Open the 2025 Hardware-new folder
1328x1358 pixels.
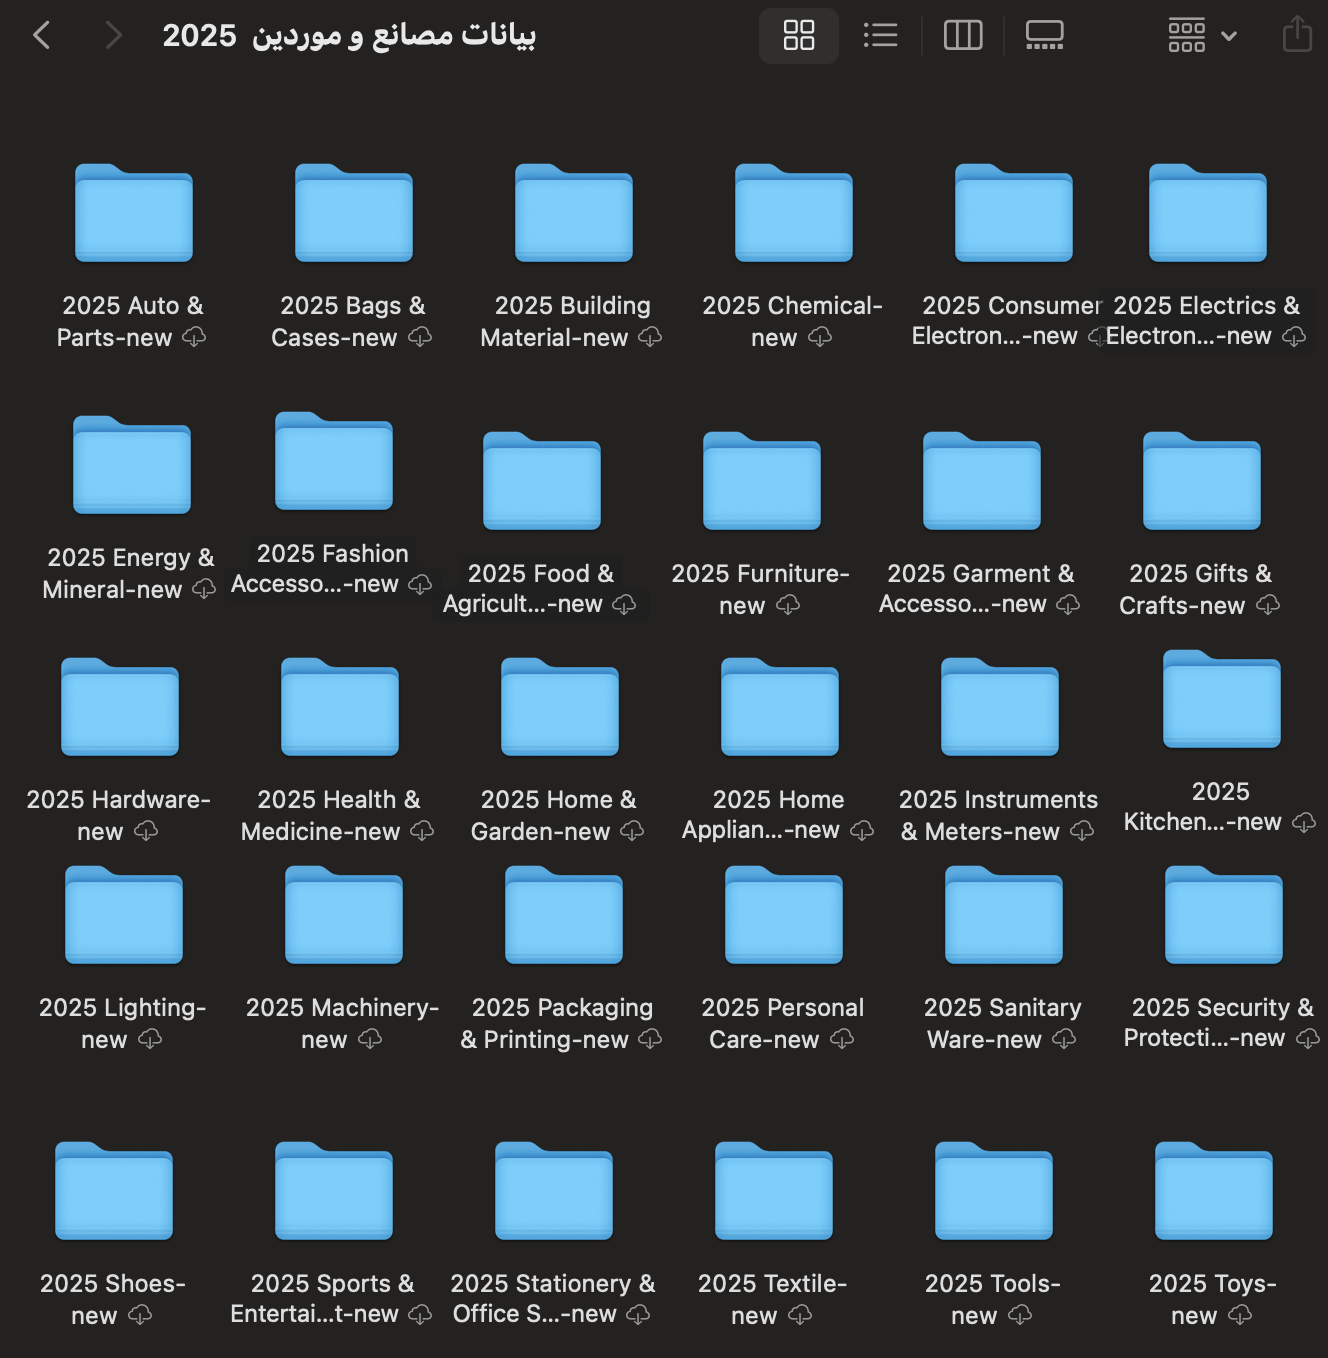(120, 707)
